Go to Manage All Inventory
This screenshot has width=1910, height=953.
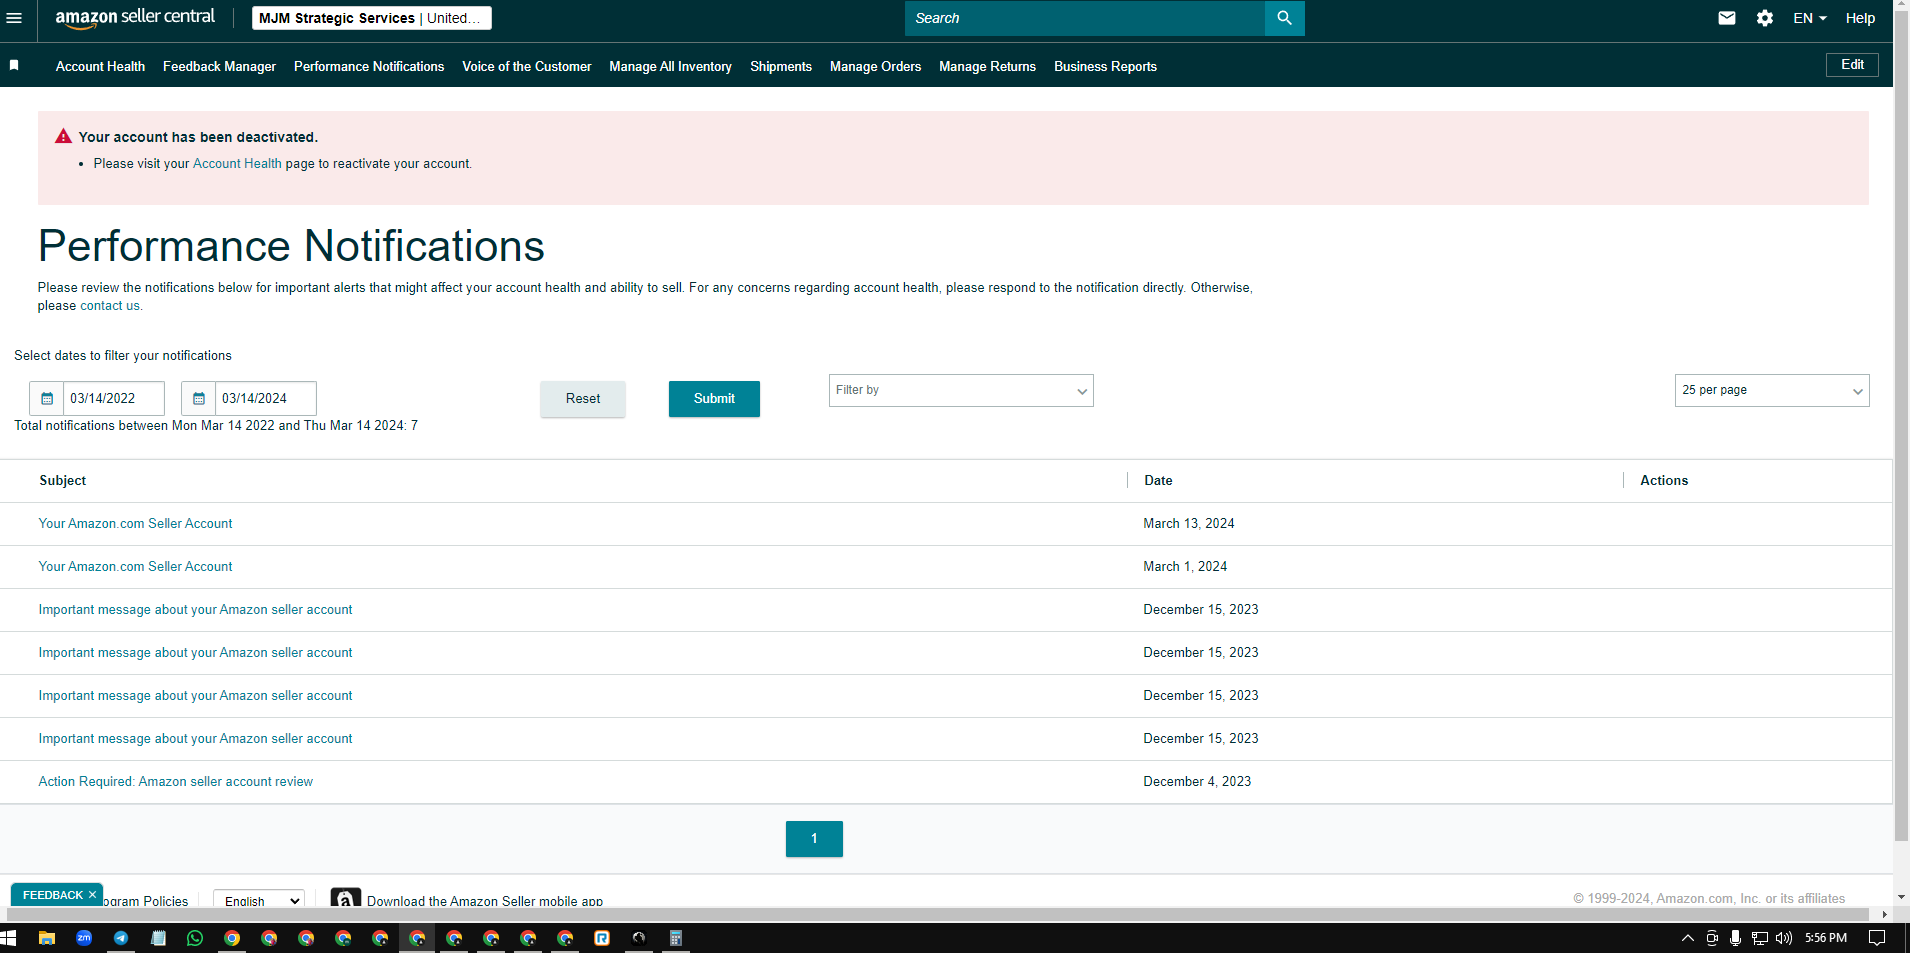pos(670,66)
